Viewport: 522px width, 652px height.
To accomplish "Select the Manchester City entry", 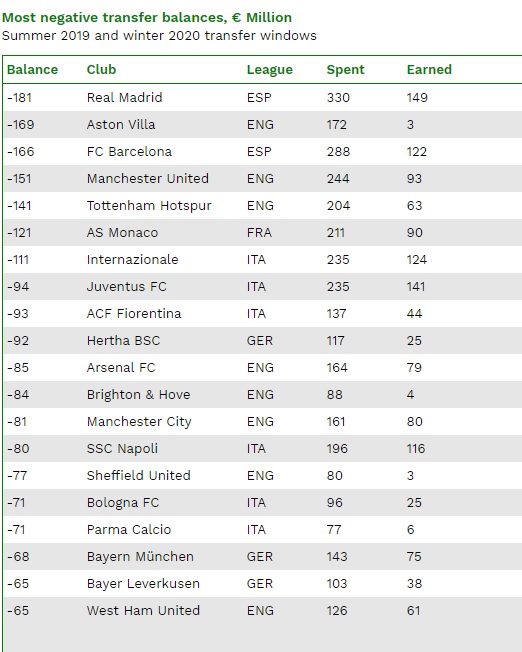I will (139, 422).
